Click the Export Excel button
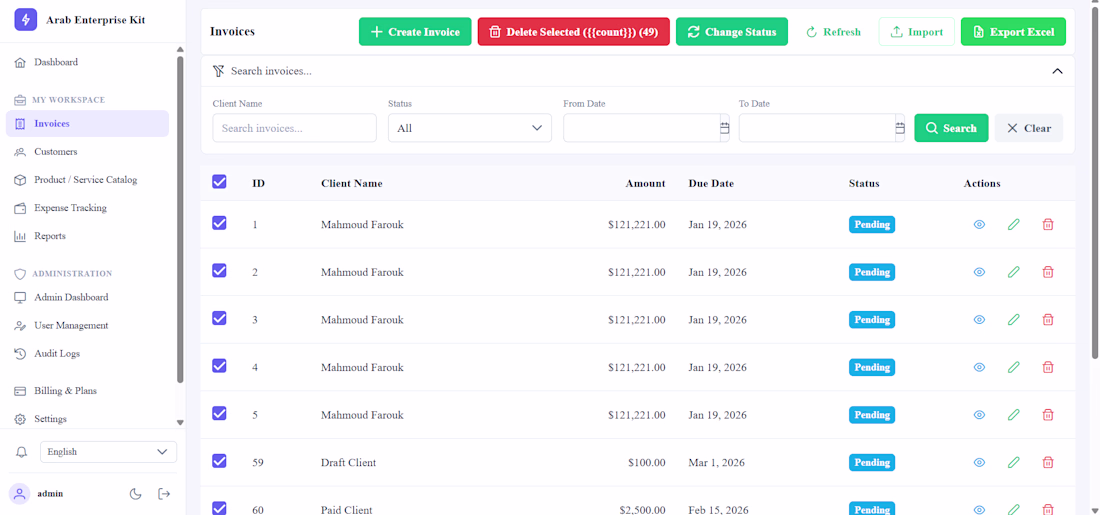 pyautogui.click(x=1013, y=32)
